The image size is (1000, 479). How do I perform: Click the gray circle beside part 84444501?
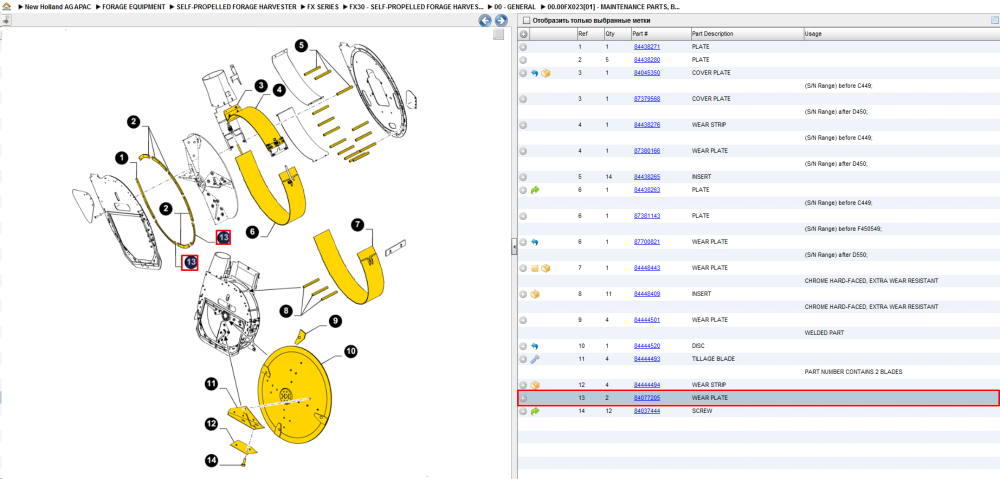523,320
